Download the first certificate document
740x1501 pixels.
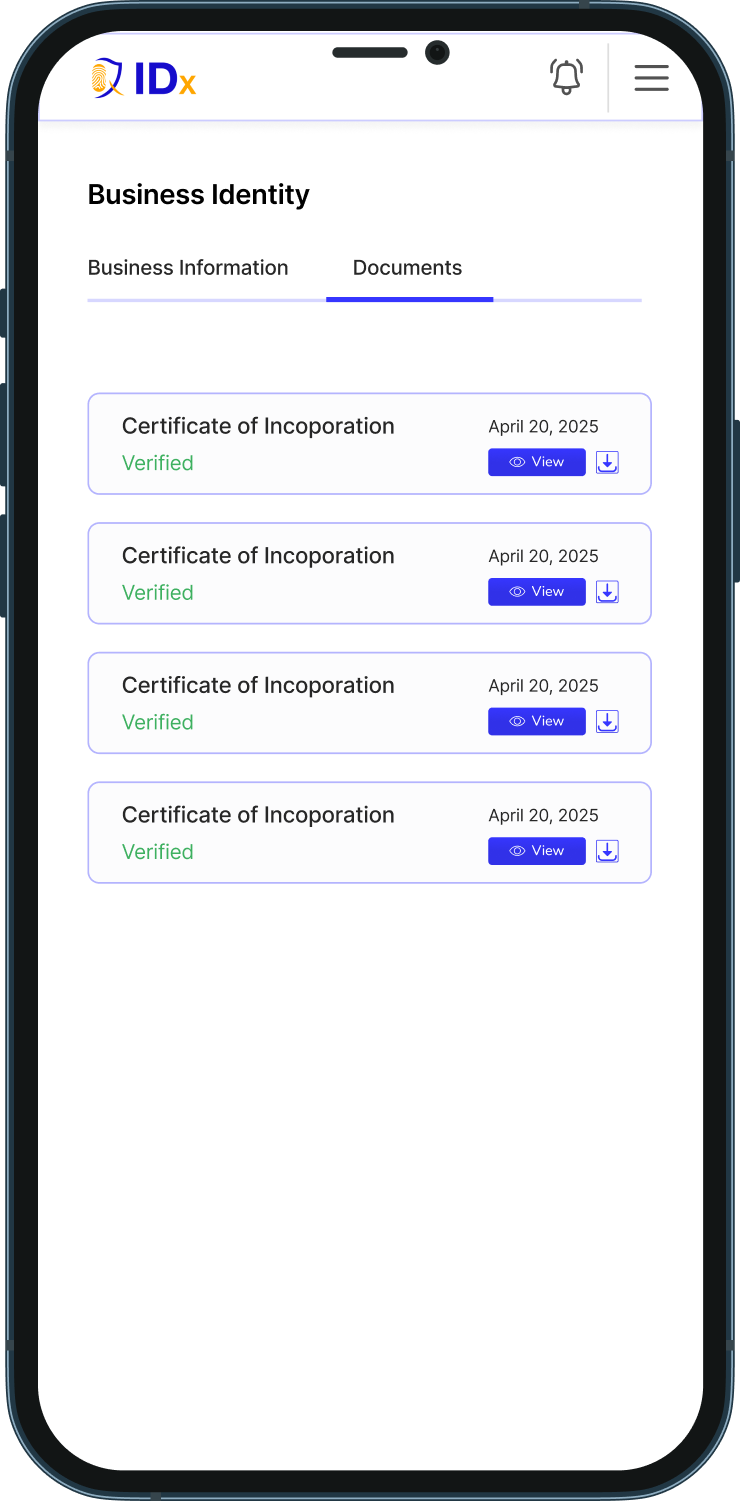click(607, 462)
